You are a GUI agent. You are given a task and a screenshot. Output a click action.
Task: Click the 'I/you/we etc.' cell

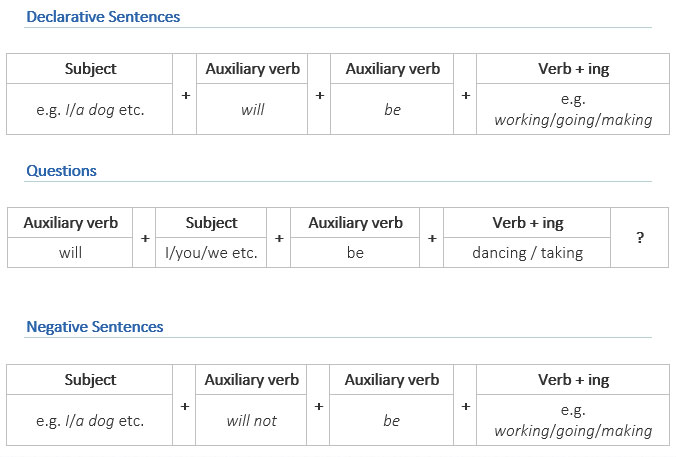[211, 253]
